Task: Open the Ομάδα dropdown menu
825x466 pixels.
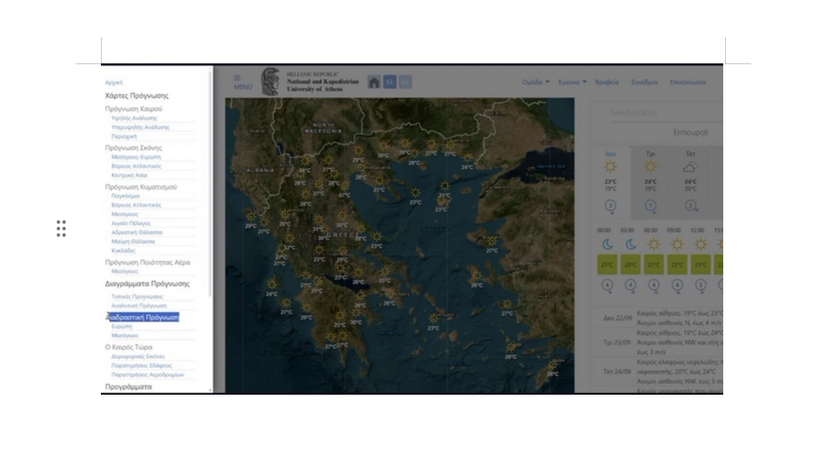Action: pos(536,82)
